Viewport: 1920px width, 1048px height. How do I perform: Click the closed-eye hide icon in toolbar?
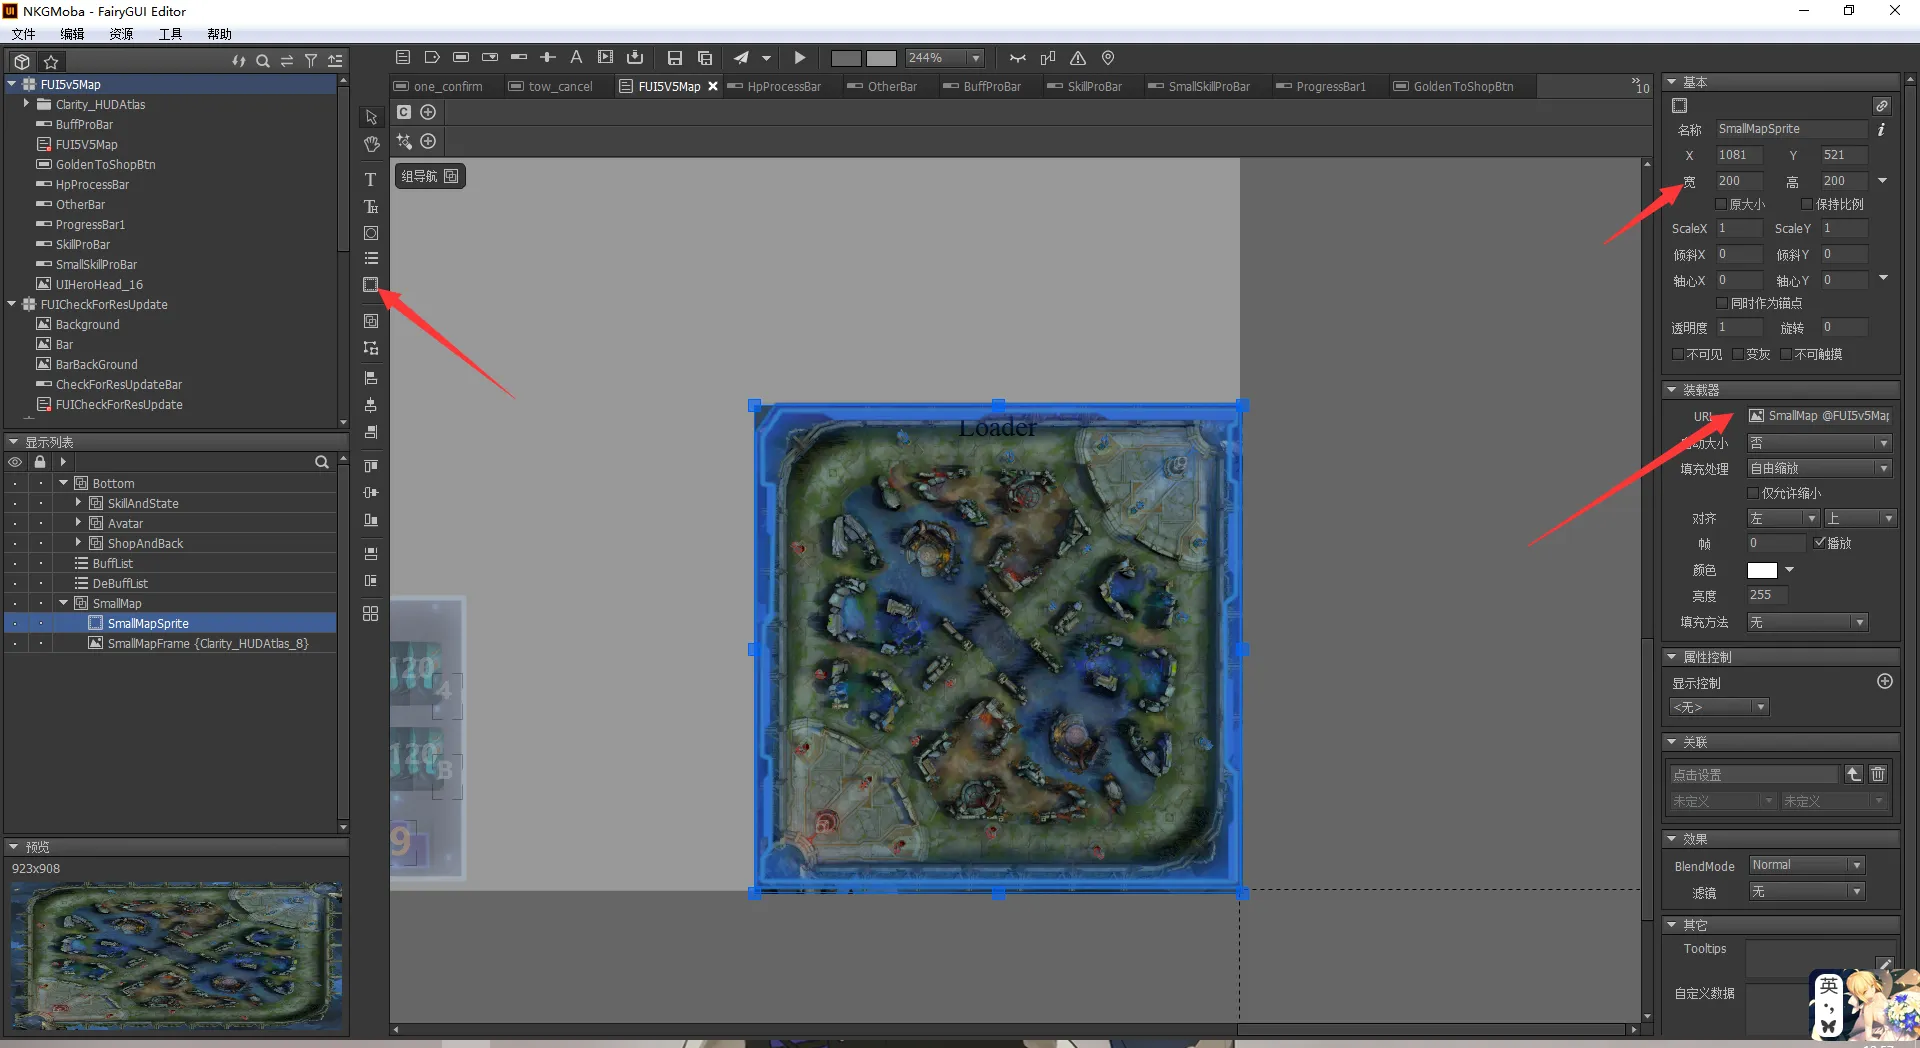point(1018,58)
